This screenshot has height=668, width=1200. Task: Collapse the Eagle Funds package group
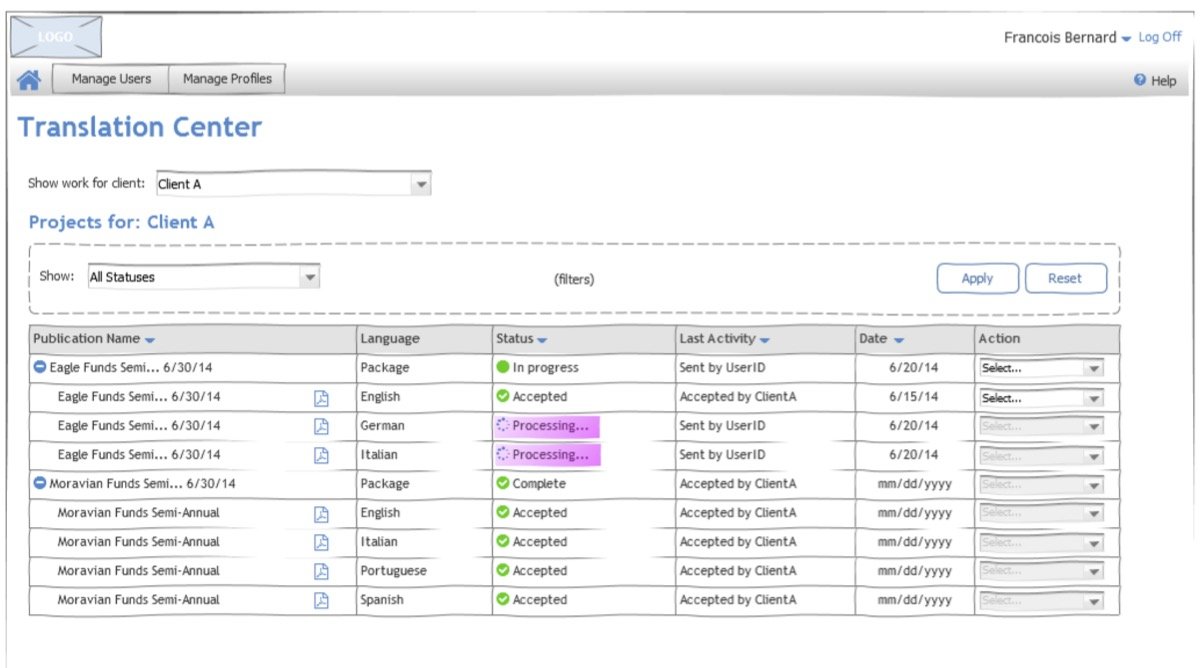tap(40, 367)
